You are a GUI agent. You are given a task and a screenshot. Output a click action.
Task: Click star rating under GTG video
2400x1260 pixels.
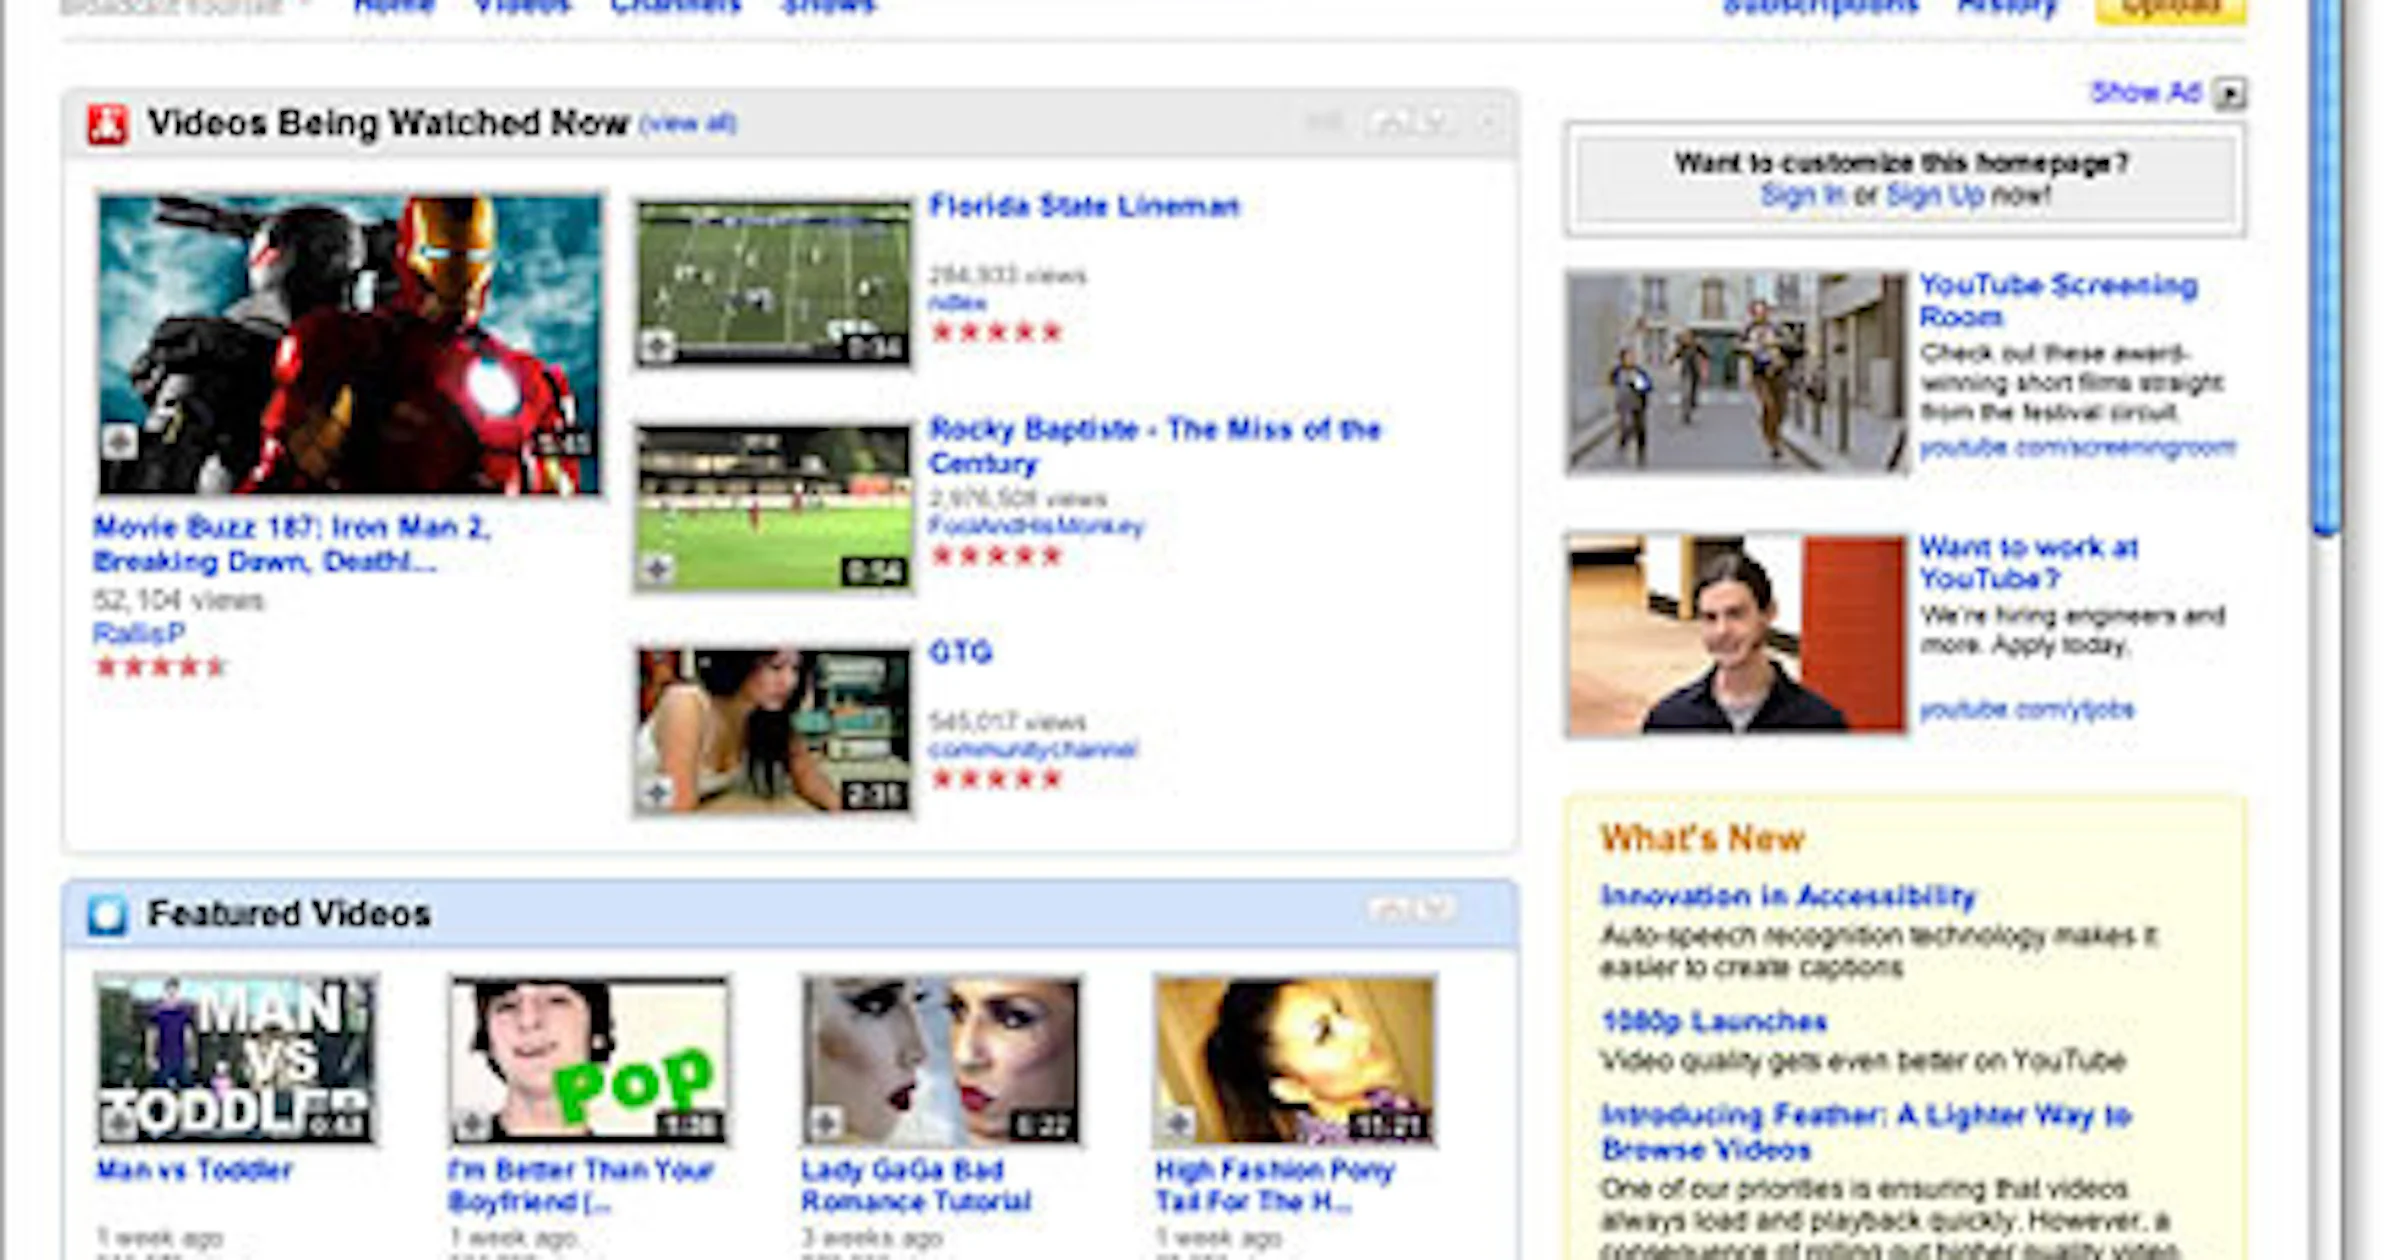pos(996,779)
